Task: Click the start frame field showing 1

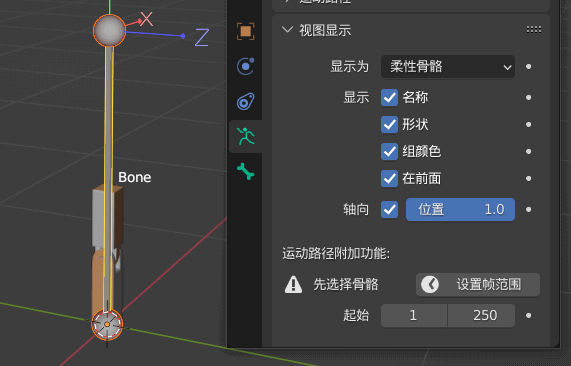Action: click(x=414, y=315)
